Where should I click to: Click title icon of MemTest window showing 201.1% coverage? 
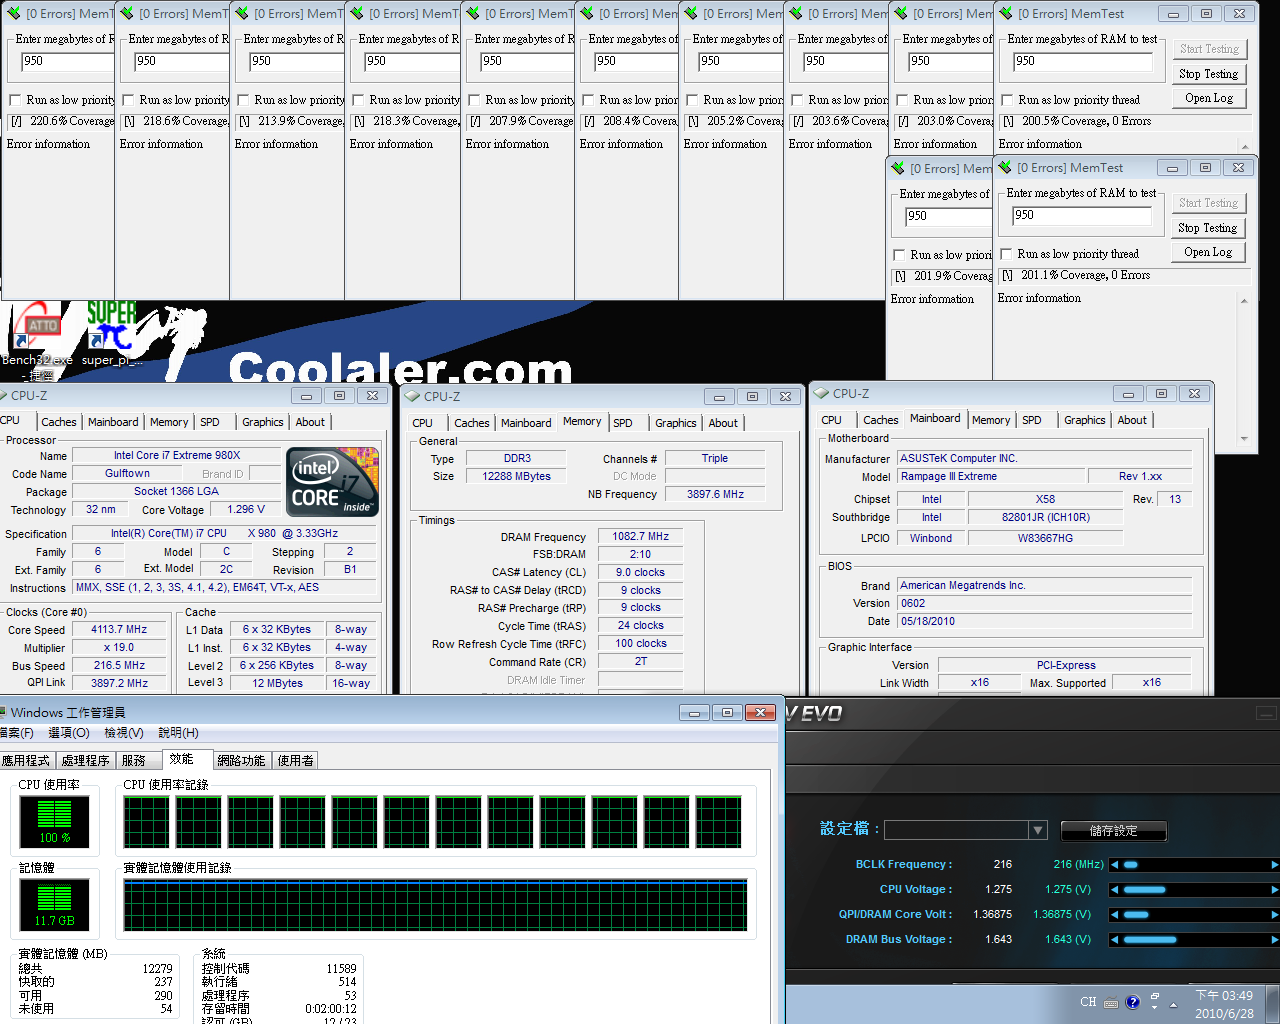click(x=1005, y=168)
